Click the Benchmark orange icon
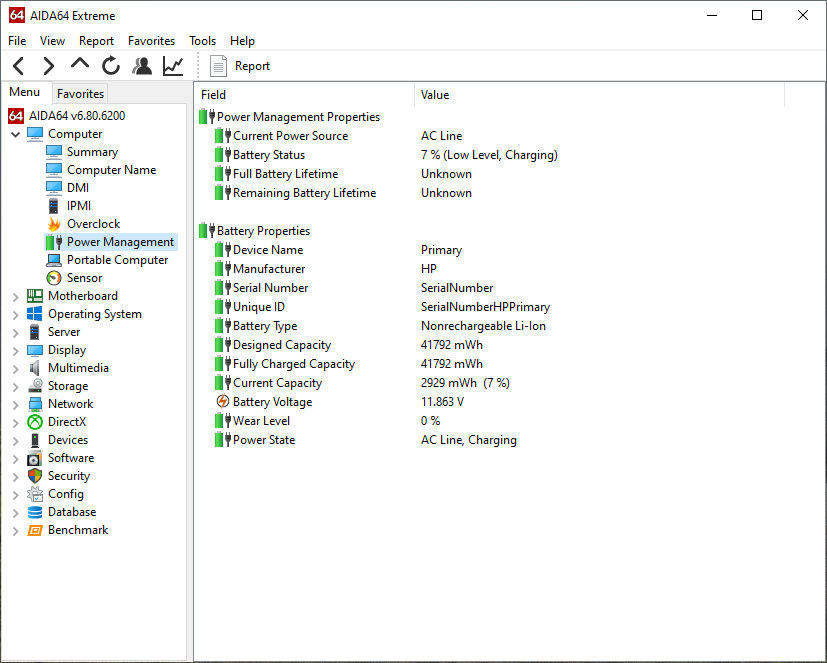827x663 pixels. (35, 530)
